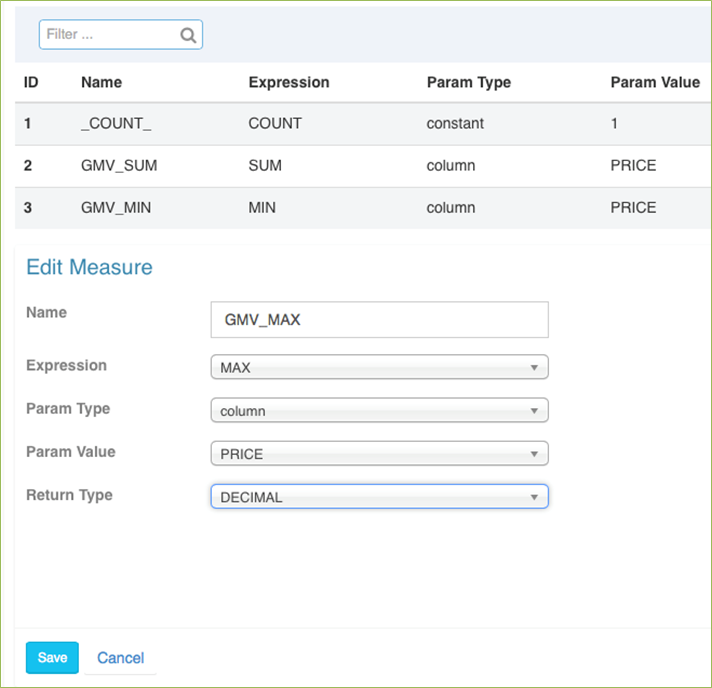The height and width of the screenshot is (688, 712).
Task: Click the constant param type cell
Action: (455, 124)
